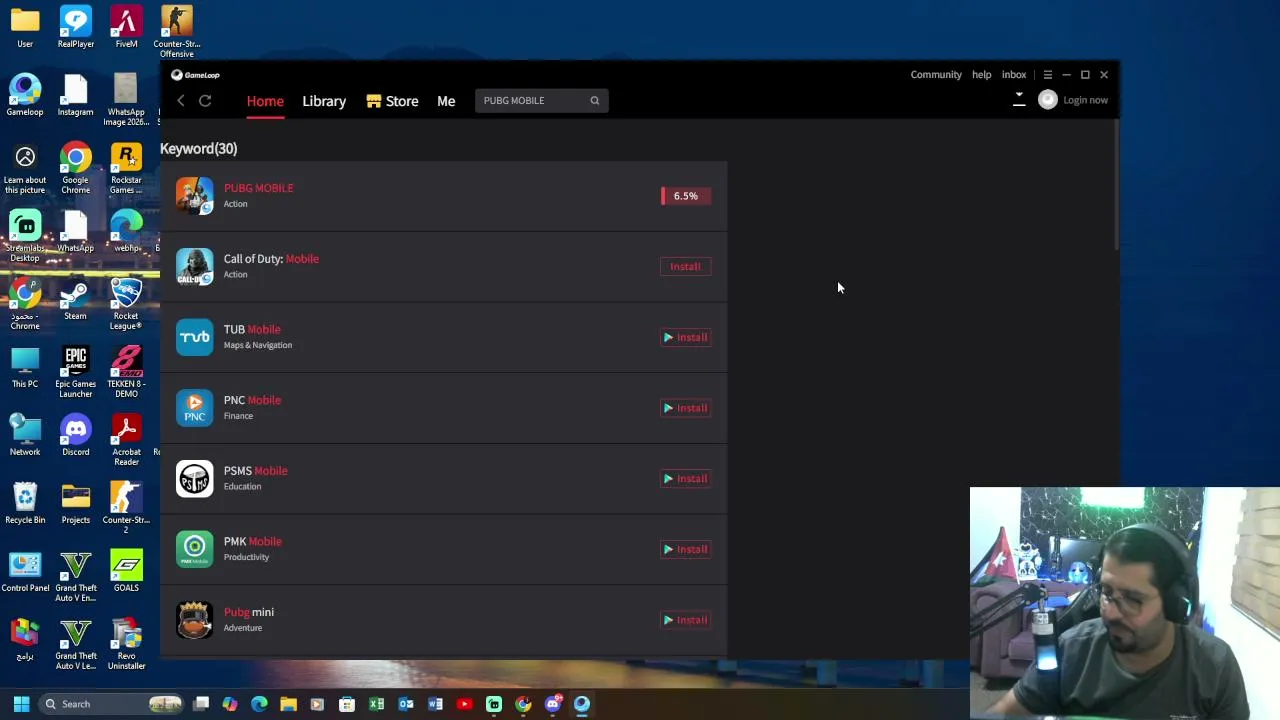Open the PNC Mobile app icon
This screenshot has width=1280, height=720.
tap(194, 408)
